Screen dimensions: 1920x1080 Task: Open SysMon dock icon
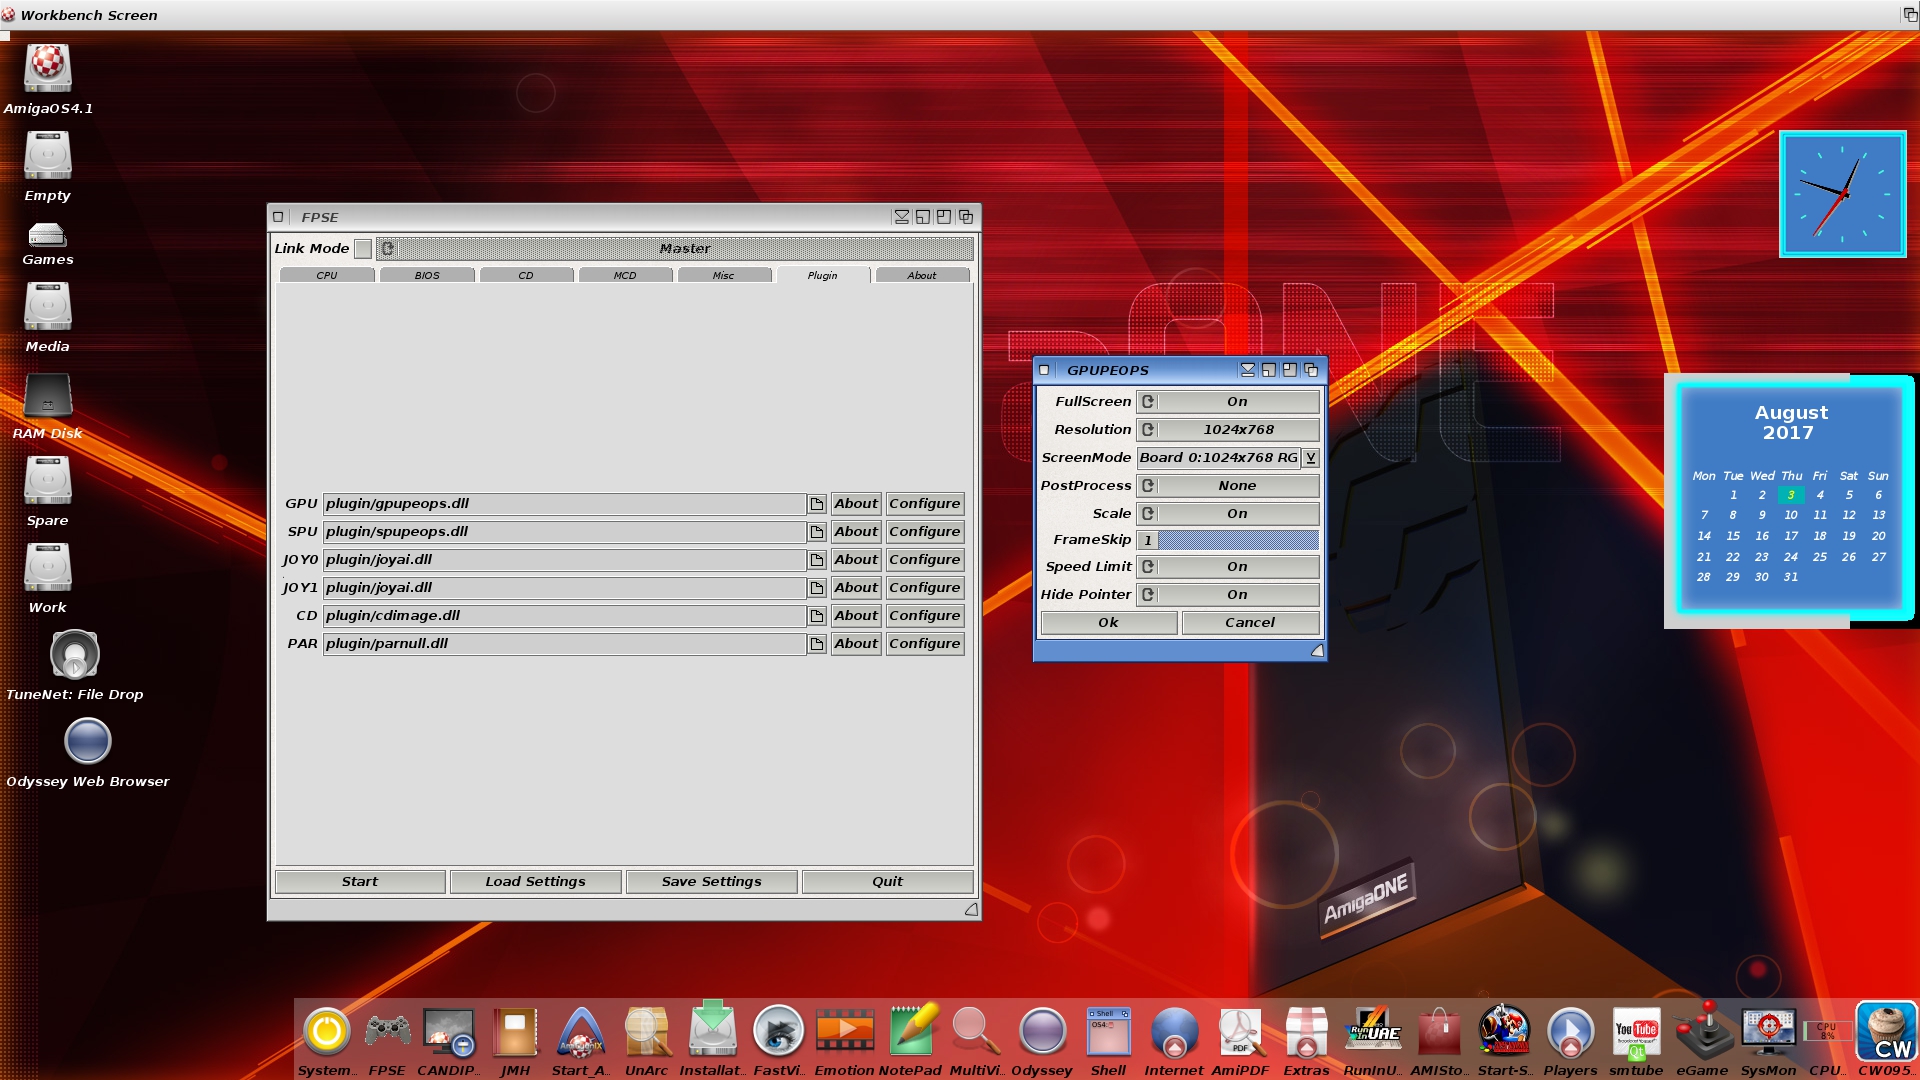click(1768, 1032)
